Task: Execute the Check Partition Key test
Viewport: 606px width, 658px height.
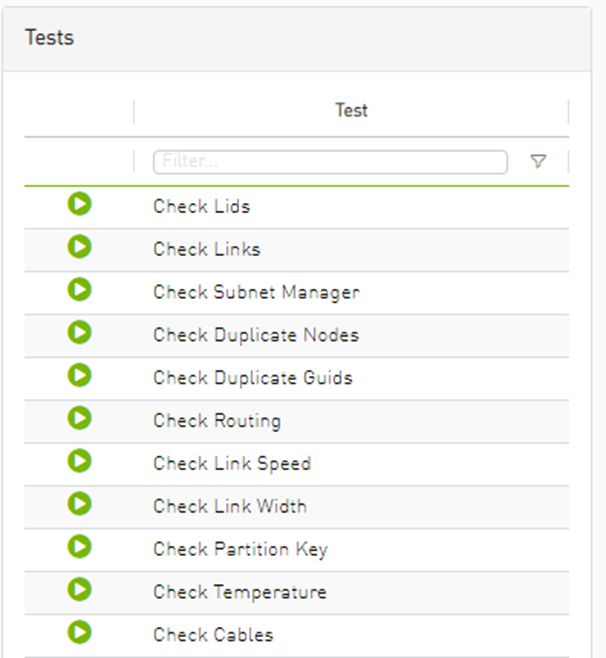Action: [x=79, y=547]
